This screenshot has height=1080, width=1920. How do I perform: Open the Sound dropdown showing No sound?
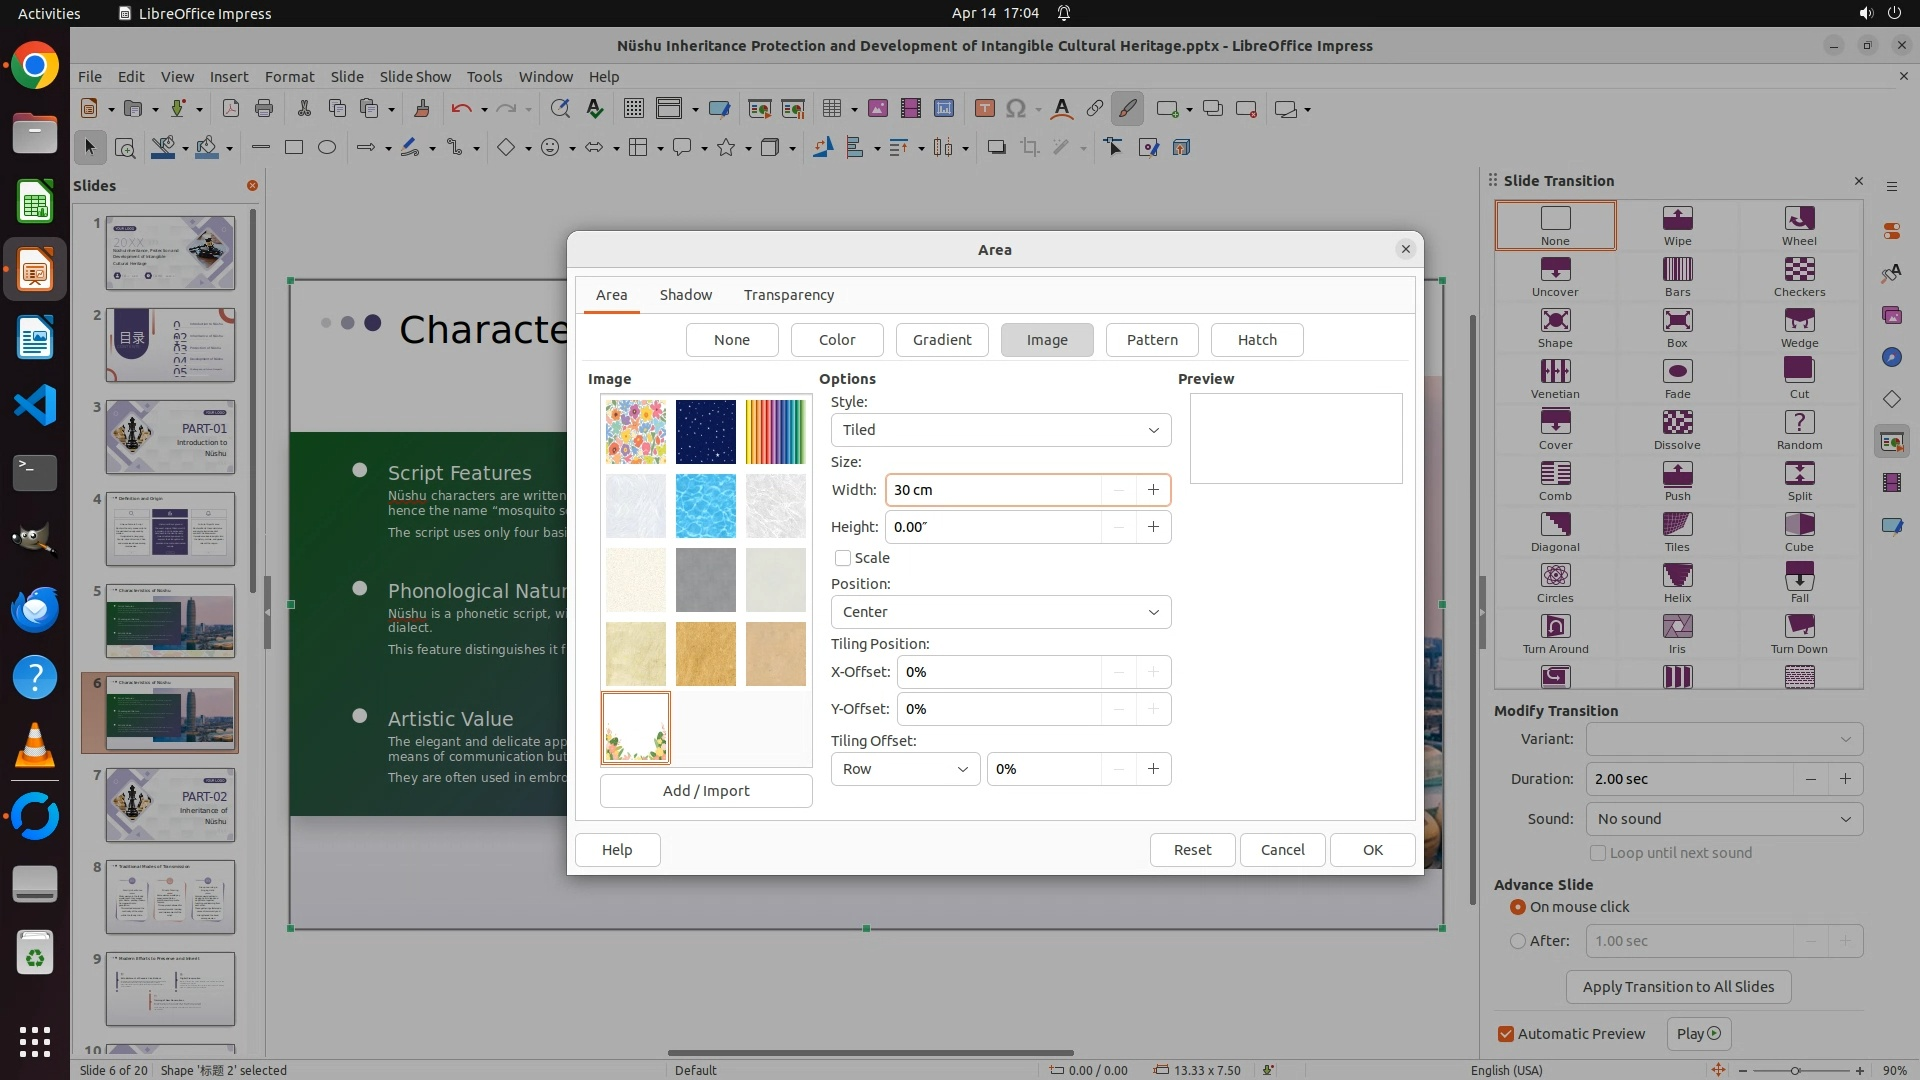pos(1723,819)
